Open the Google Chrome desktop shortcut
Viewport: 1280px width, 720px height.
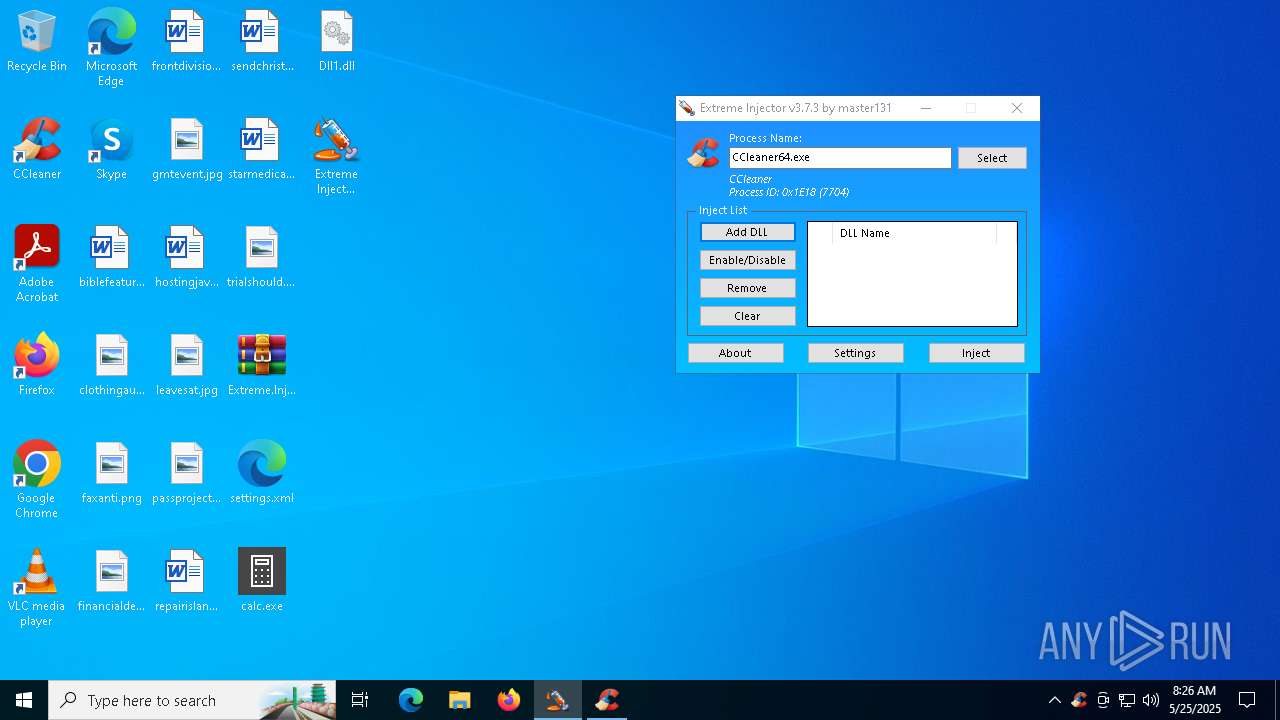(x=37, y=480)
